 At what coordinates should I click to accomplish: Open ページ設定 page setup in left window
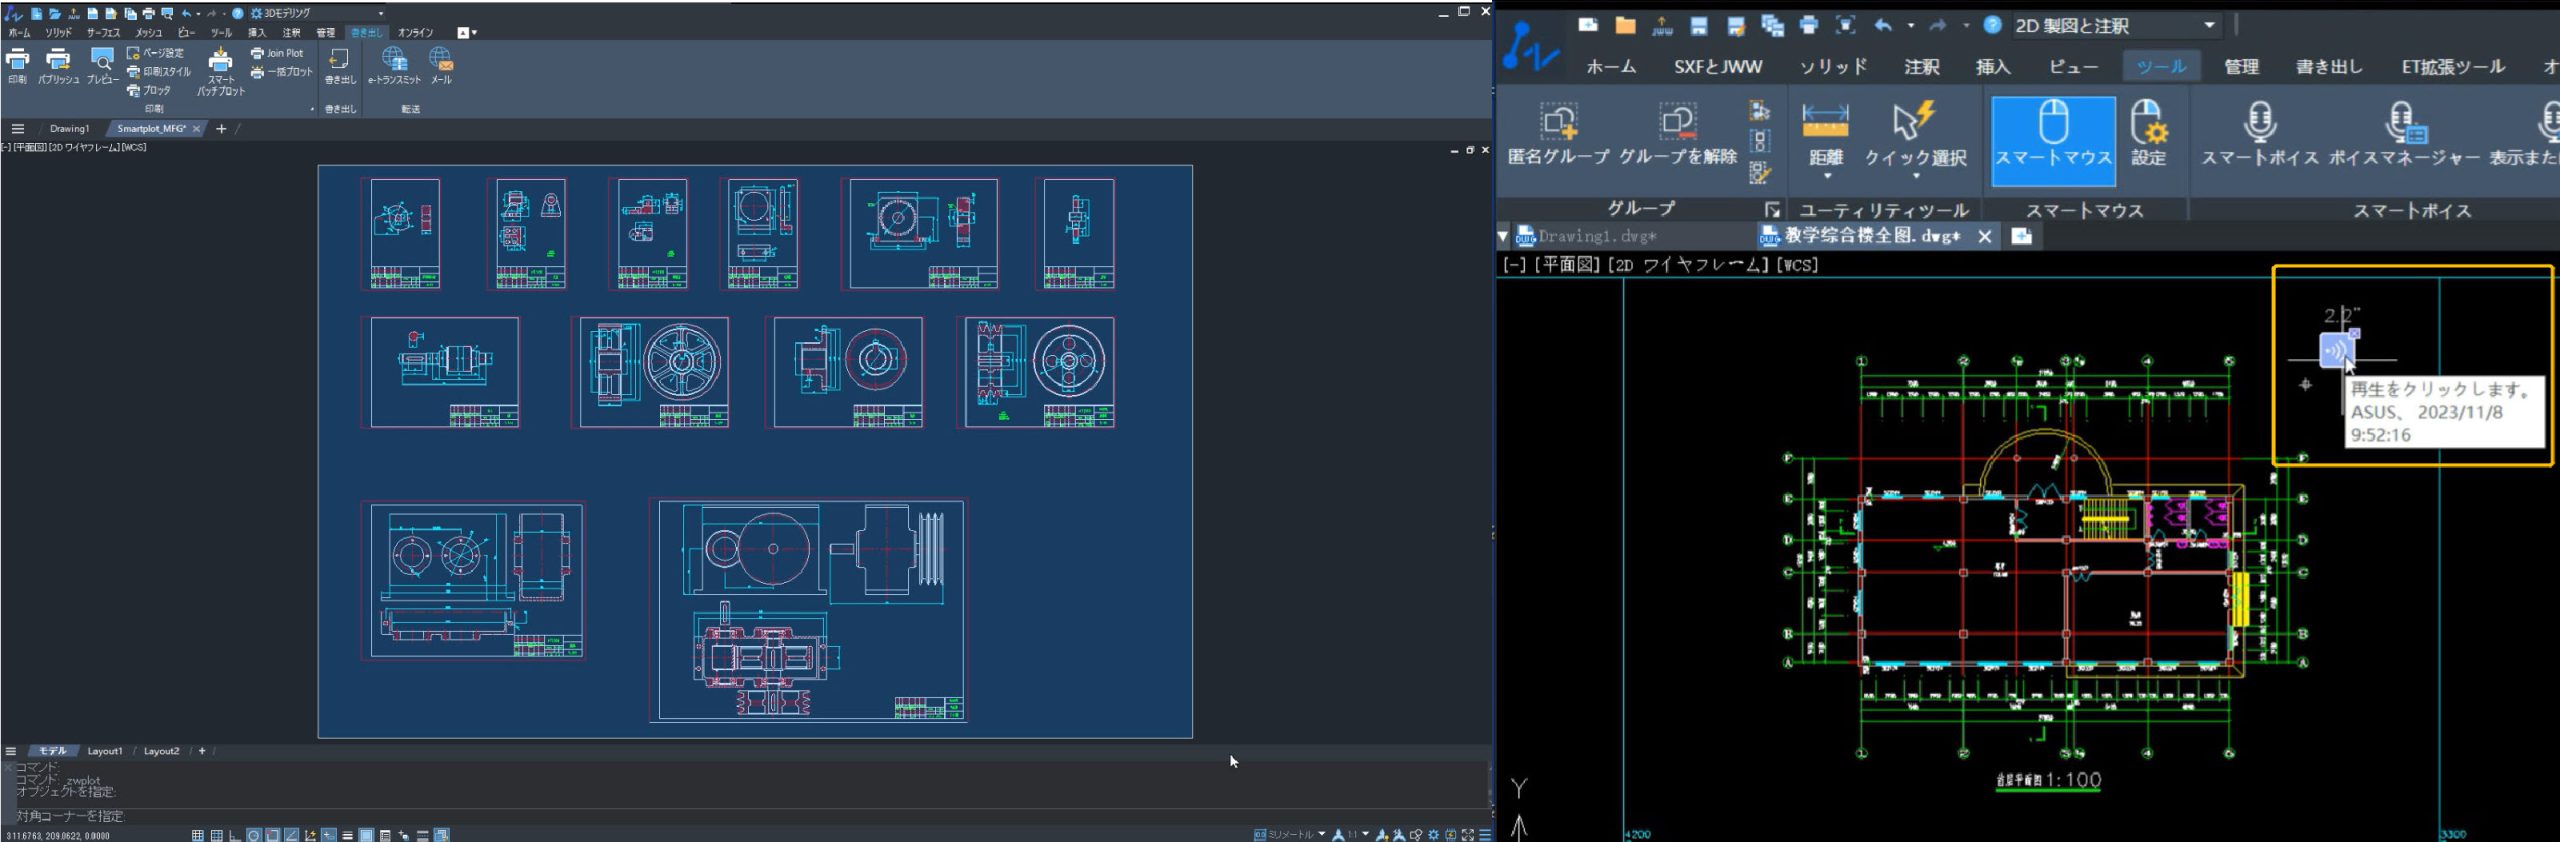click(x=155, y=53)
